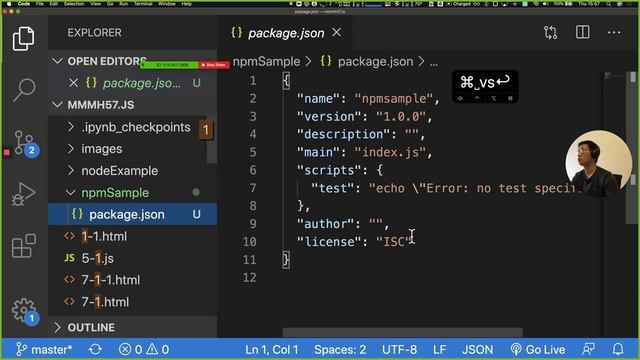The height and width of the screenshot is (360, 640).
Task: Collapse the OPEN EDITORS section
Action: (58, 61)
